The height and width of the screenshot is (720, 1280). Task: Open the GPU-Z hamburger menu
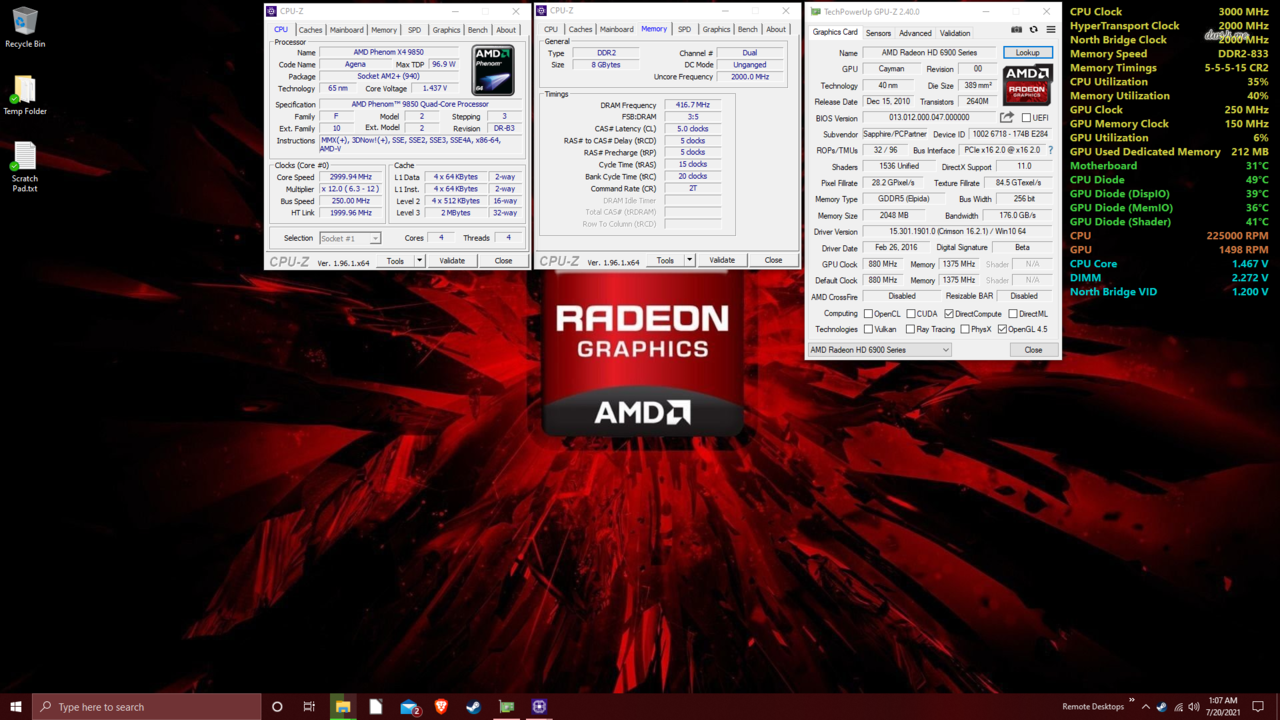(x=1050, y=30)
